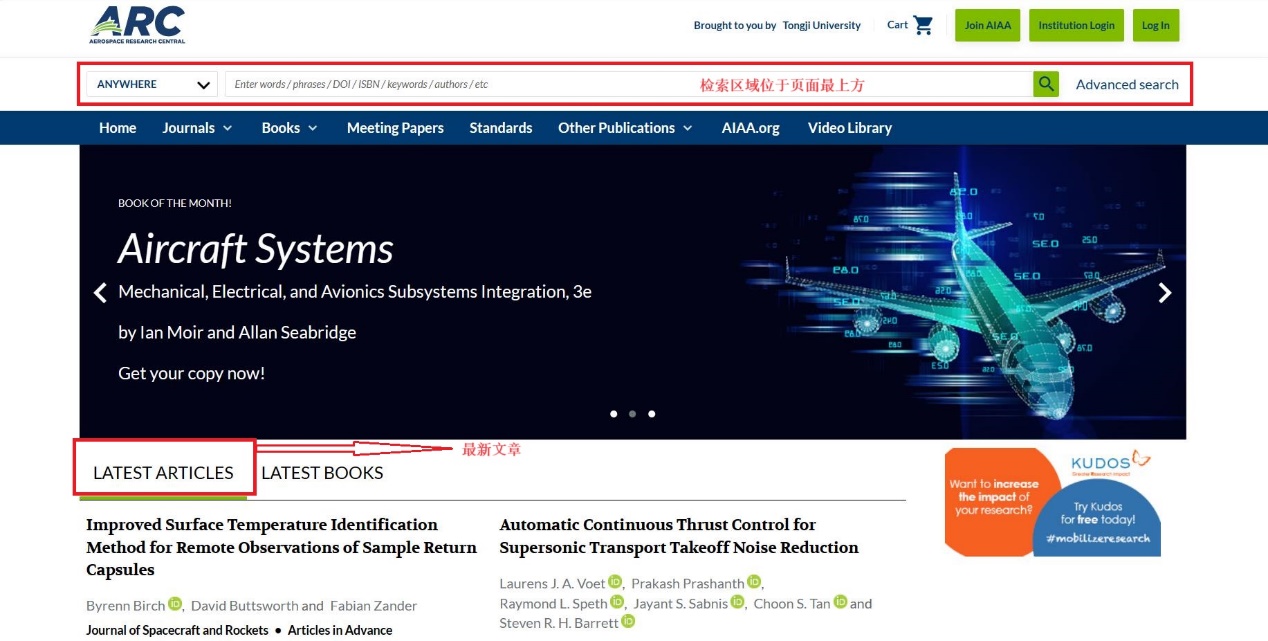The height and width of the screenshot is (641, 1268).
Task: Click author name Laurens J. A. Voet
Action: pos(552,583)
